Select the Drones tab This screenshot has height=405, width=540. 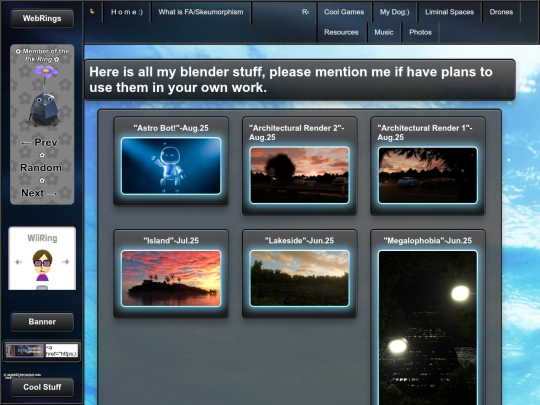[501, 12]
